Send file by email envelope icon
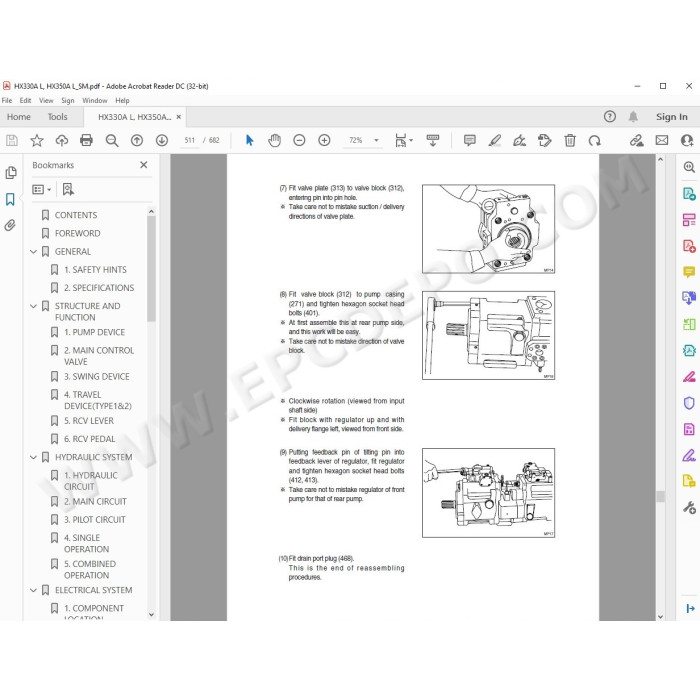700x700 pixels. [x=662, y=141]
